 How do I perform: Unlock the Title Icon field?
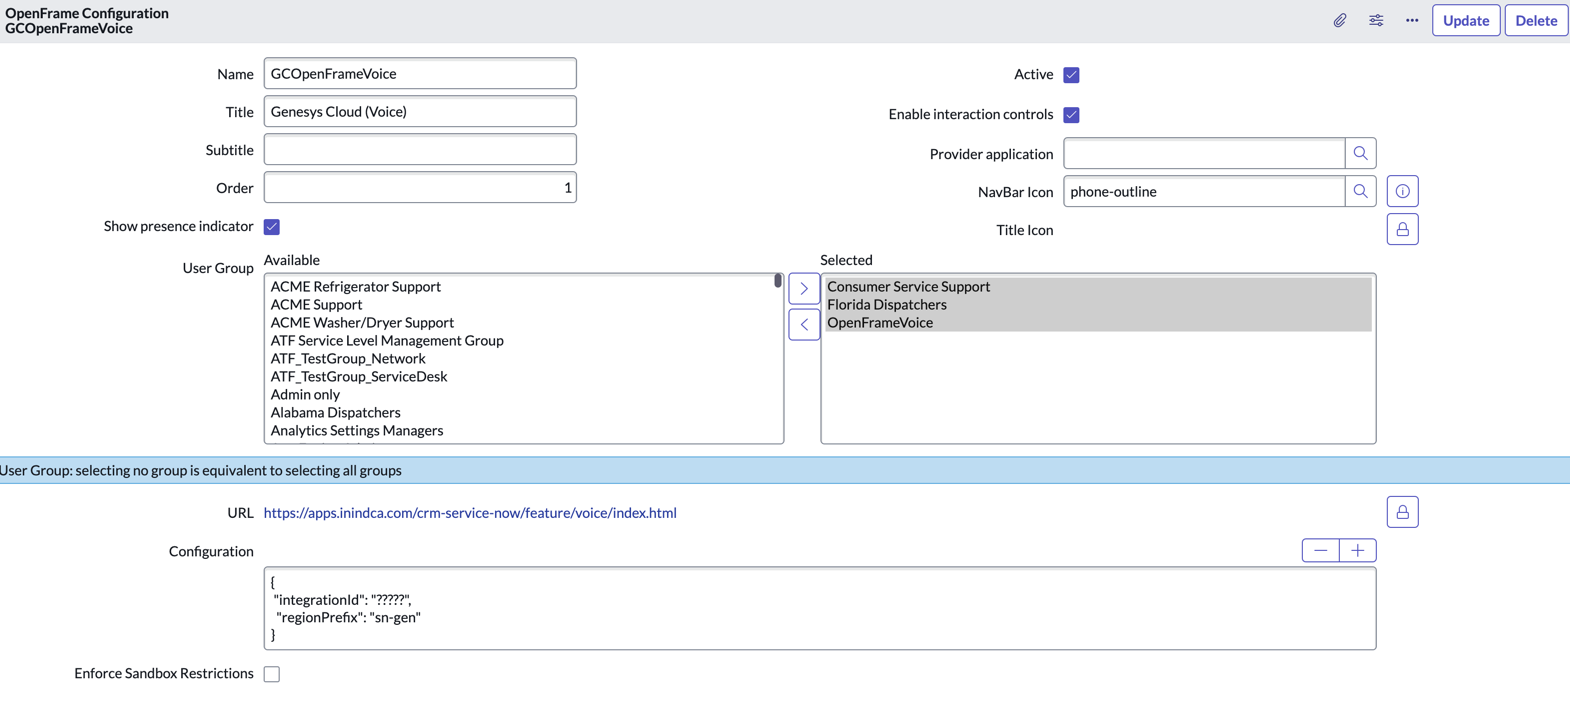coord(1402,230)
